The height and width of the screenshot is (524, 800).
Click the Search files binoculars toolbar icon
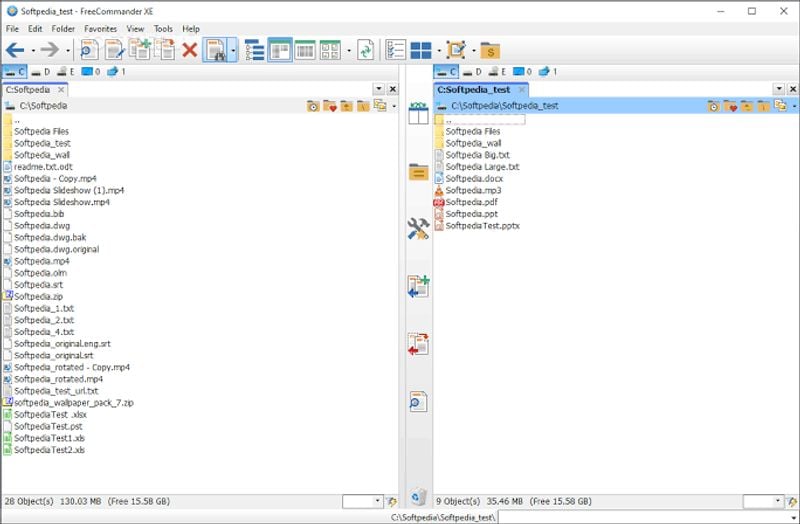coord(216,50)
